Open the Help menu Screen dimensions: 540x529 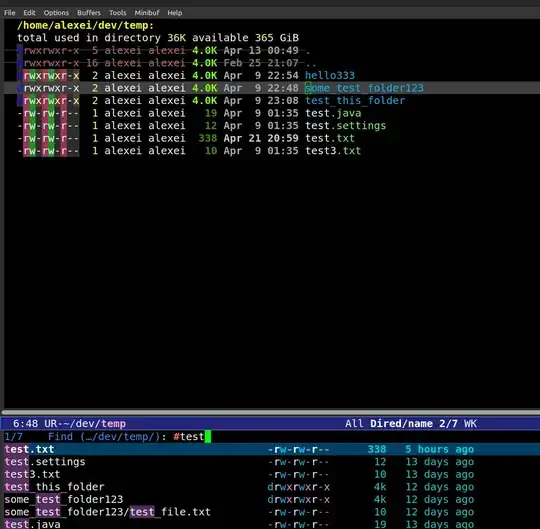(175, 13)
